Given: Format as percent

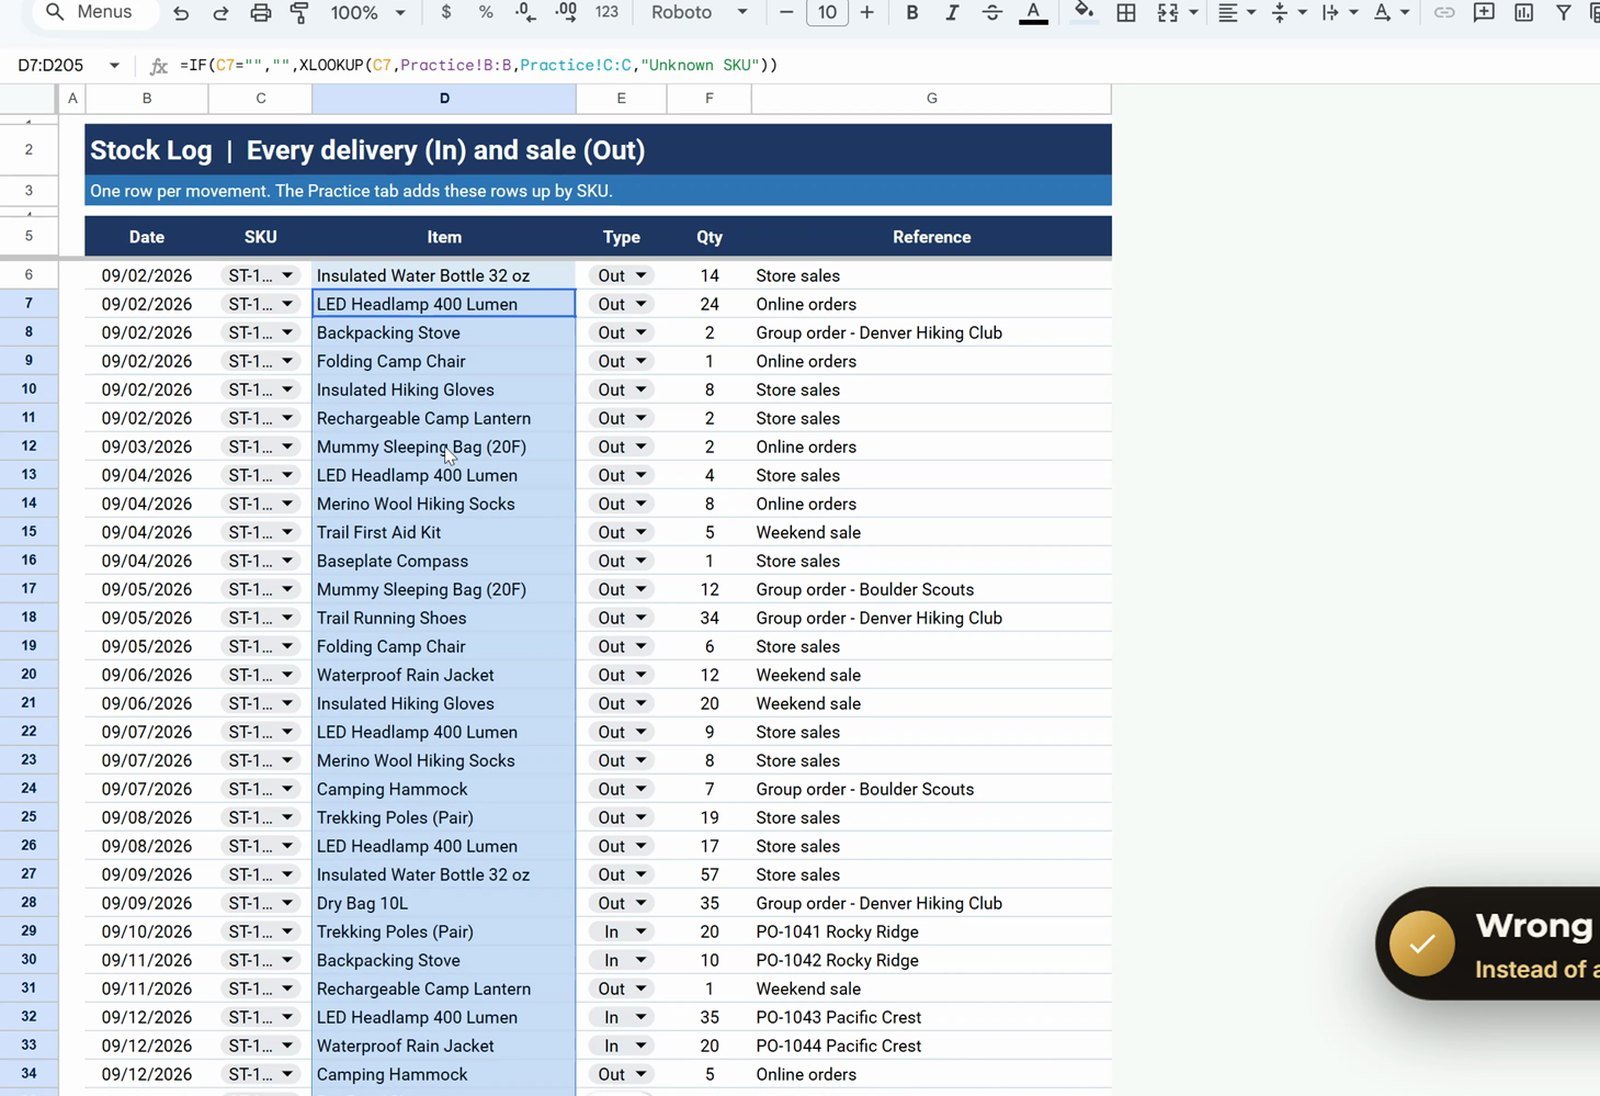Looking at the screenshot, I should click(x=486, y=12).
